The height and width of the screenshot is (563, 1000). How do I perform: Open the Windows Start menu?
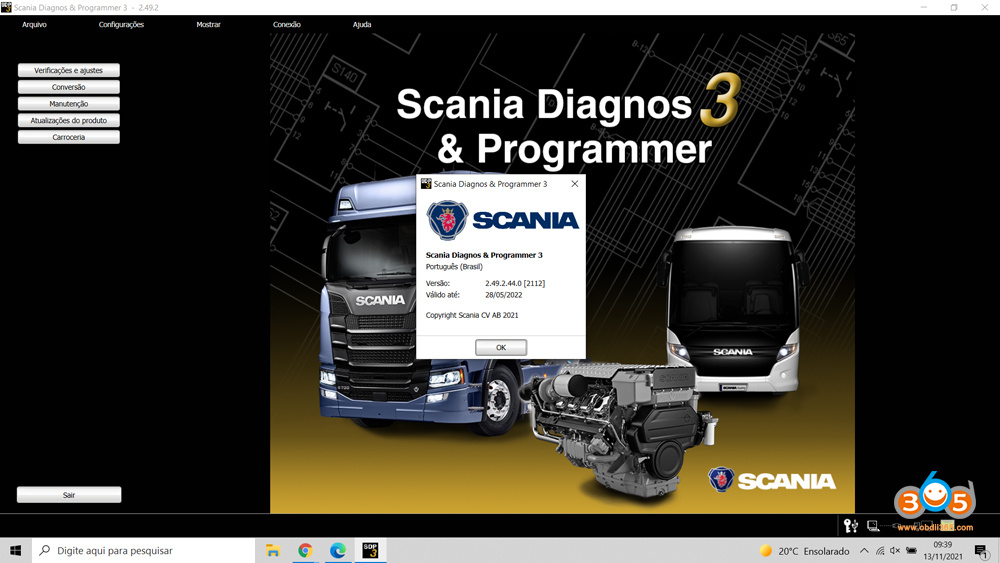coord(16,551)
